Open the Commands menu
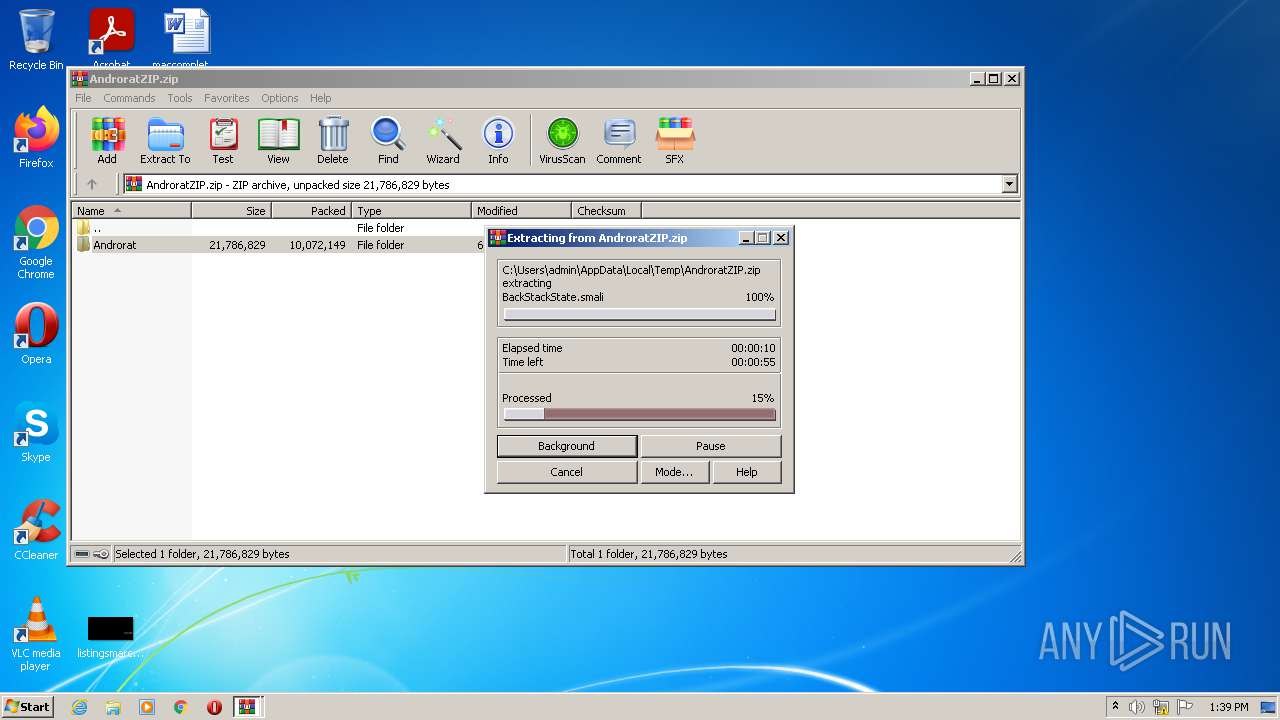The height and width of the screenshot is (720, 1280). click(x=129, y=98)
